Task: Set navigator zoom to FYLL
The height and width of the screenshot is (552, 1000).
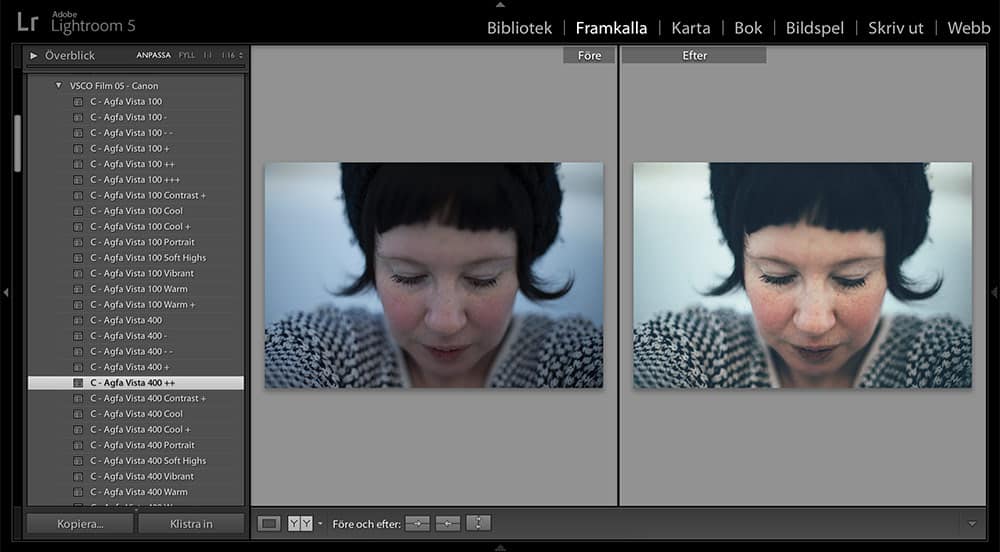Action: (187, 56)
